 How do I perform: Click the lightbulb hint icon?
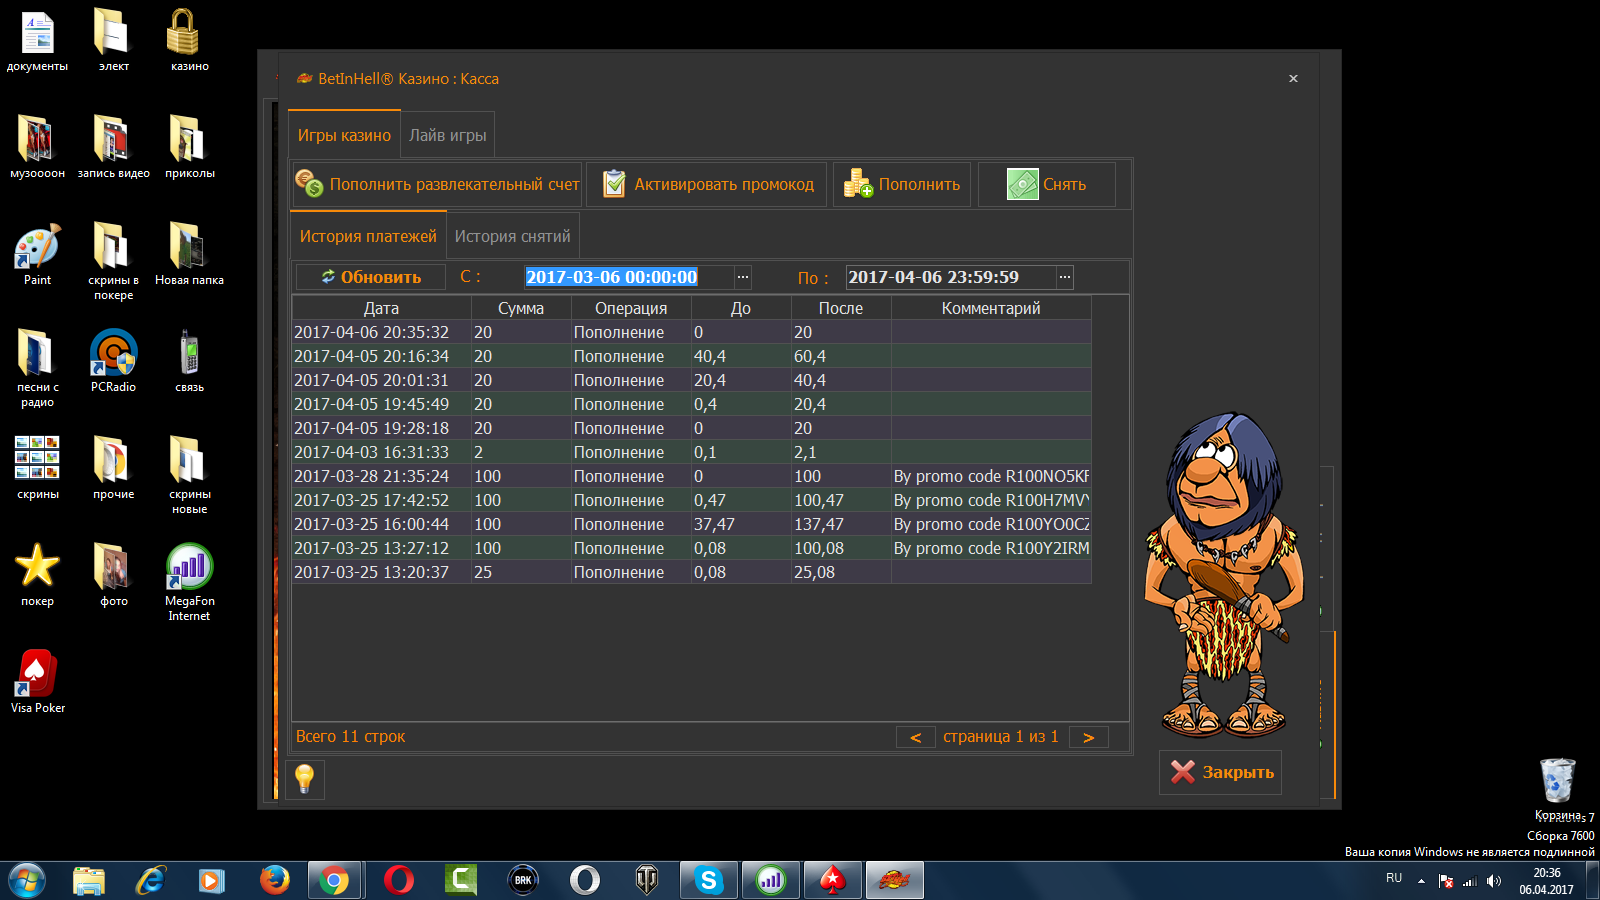(x=305, y=779)
